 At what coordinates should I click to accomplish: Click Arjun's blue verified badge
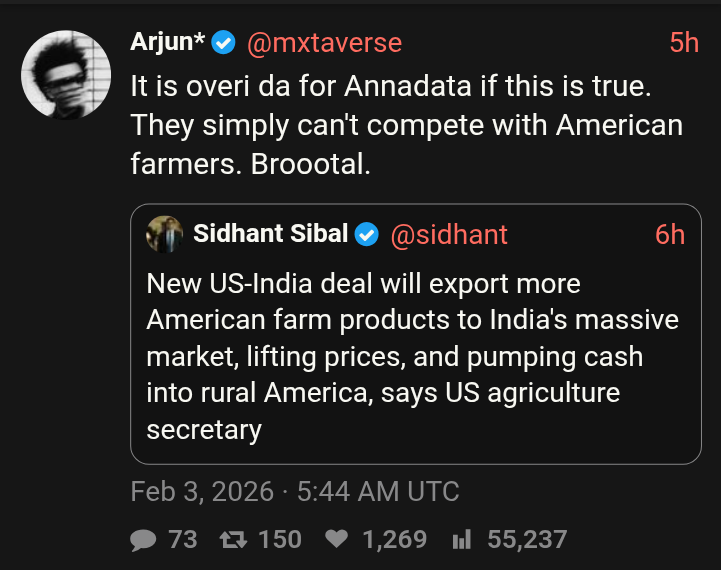(223, 43)
